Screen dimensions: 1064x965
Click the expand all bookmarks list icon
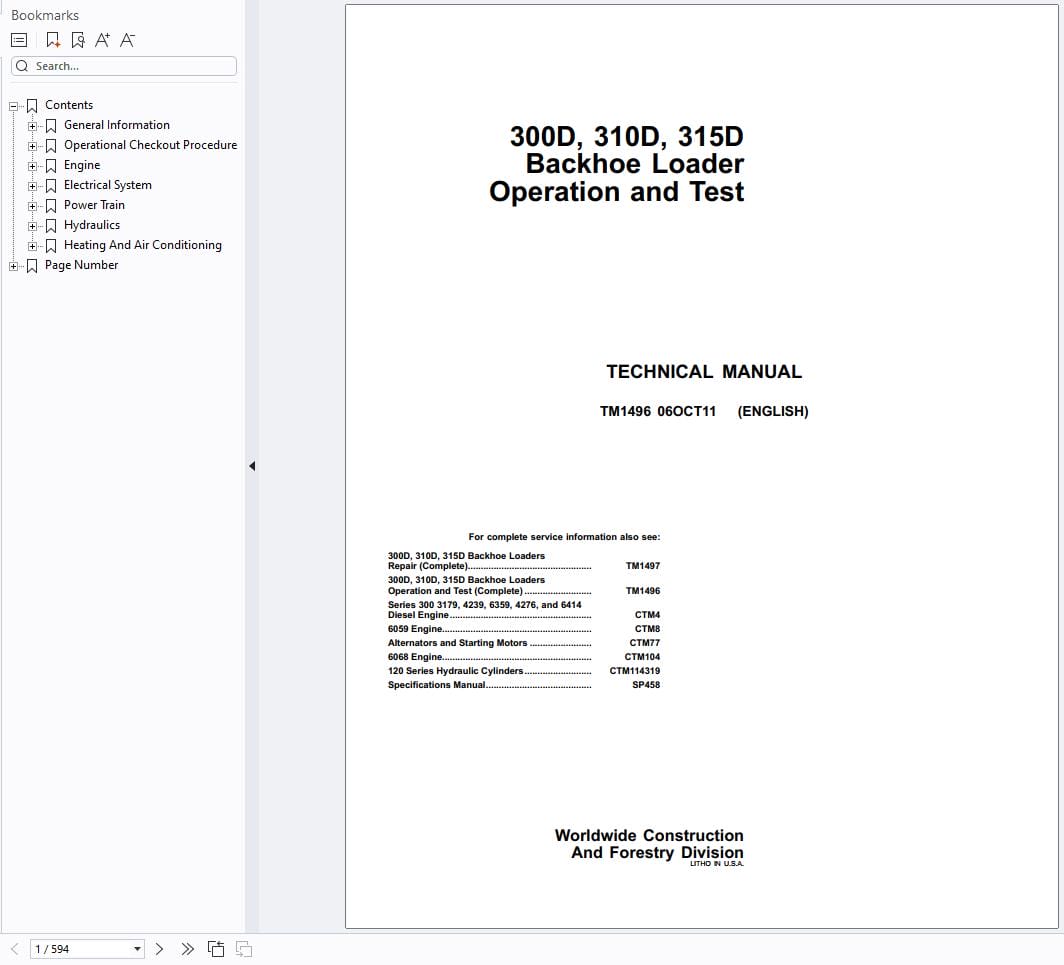click(19, 40)
